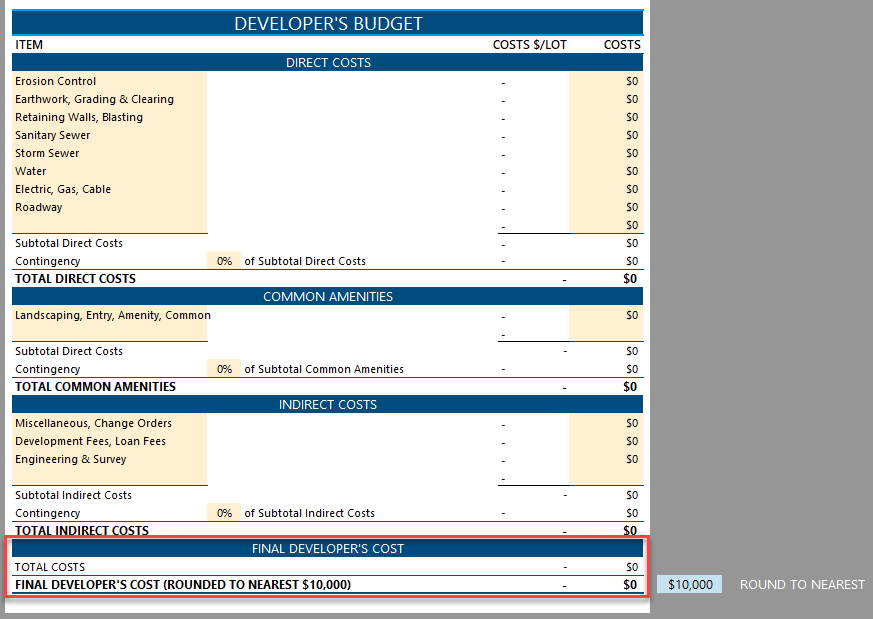Edit the Subtotal Direct Costs contingency percentage

[222, 260]
